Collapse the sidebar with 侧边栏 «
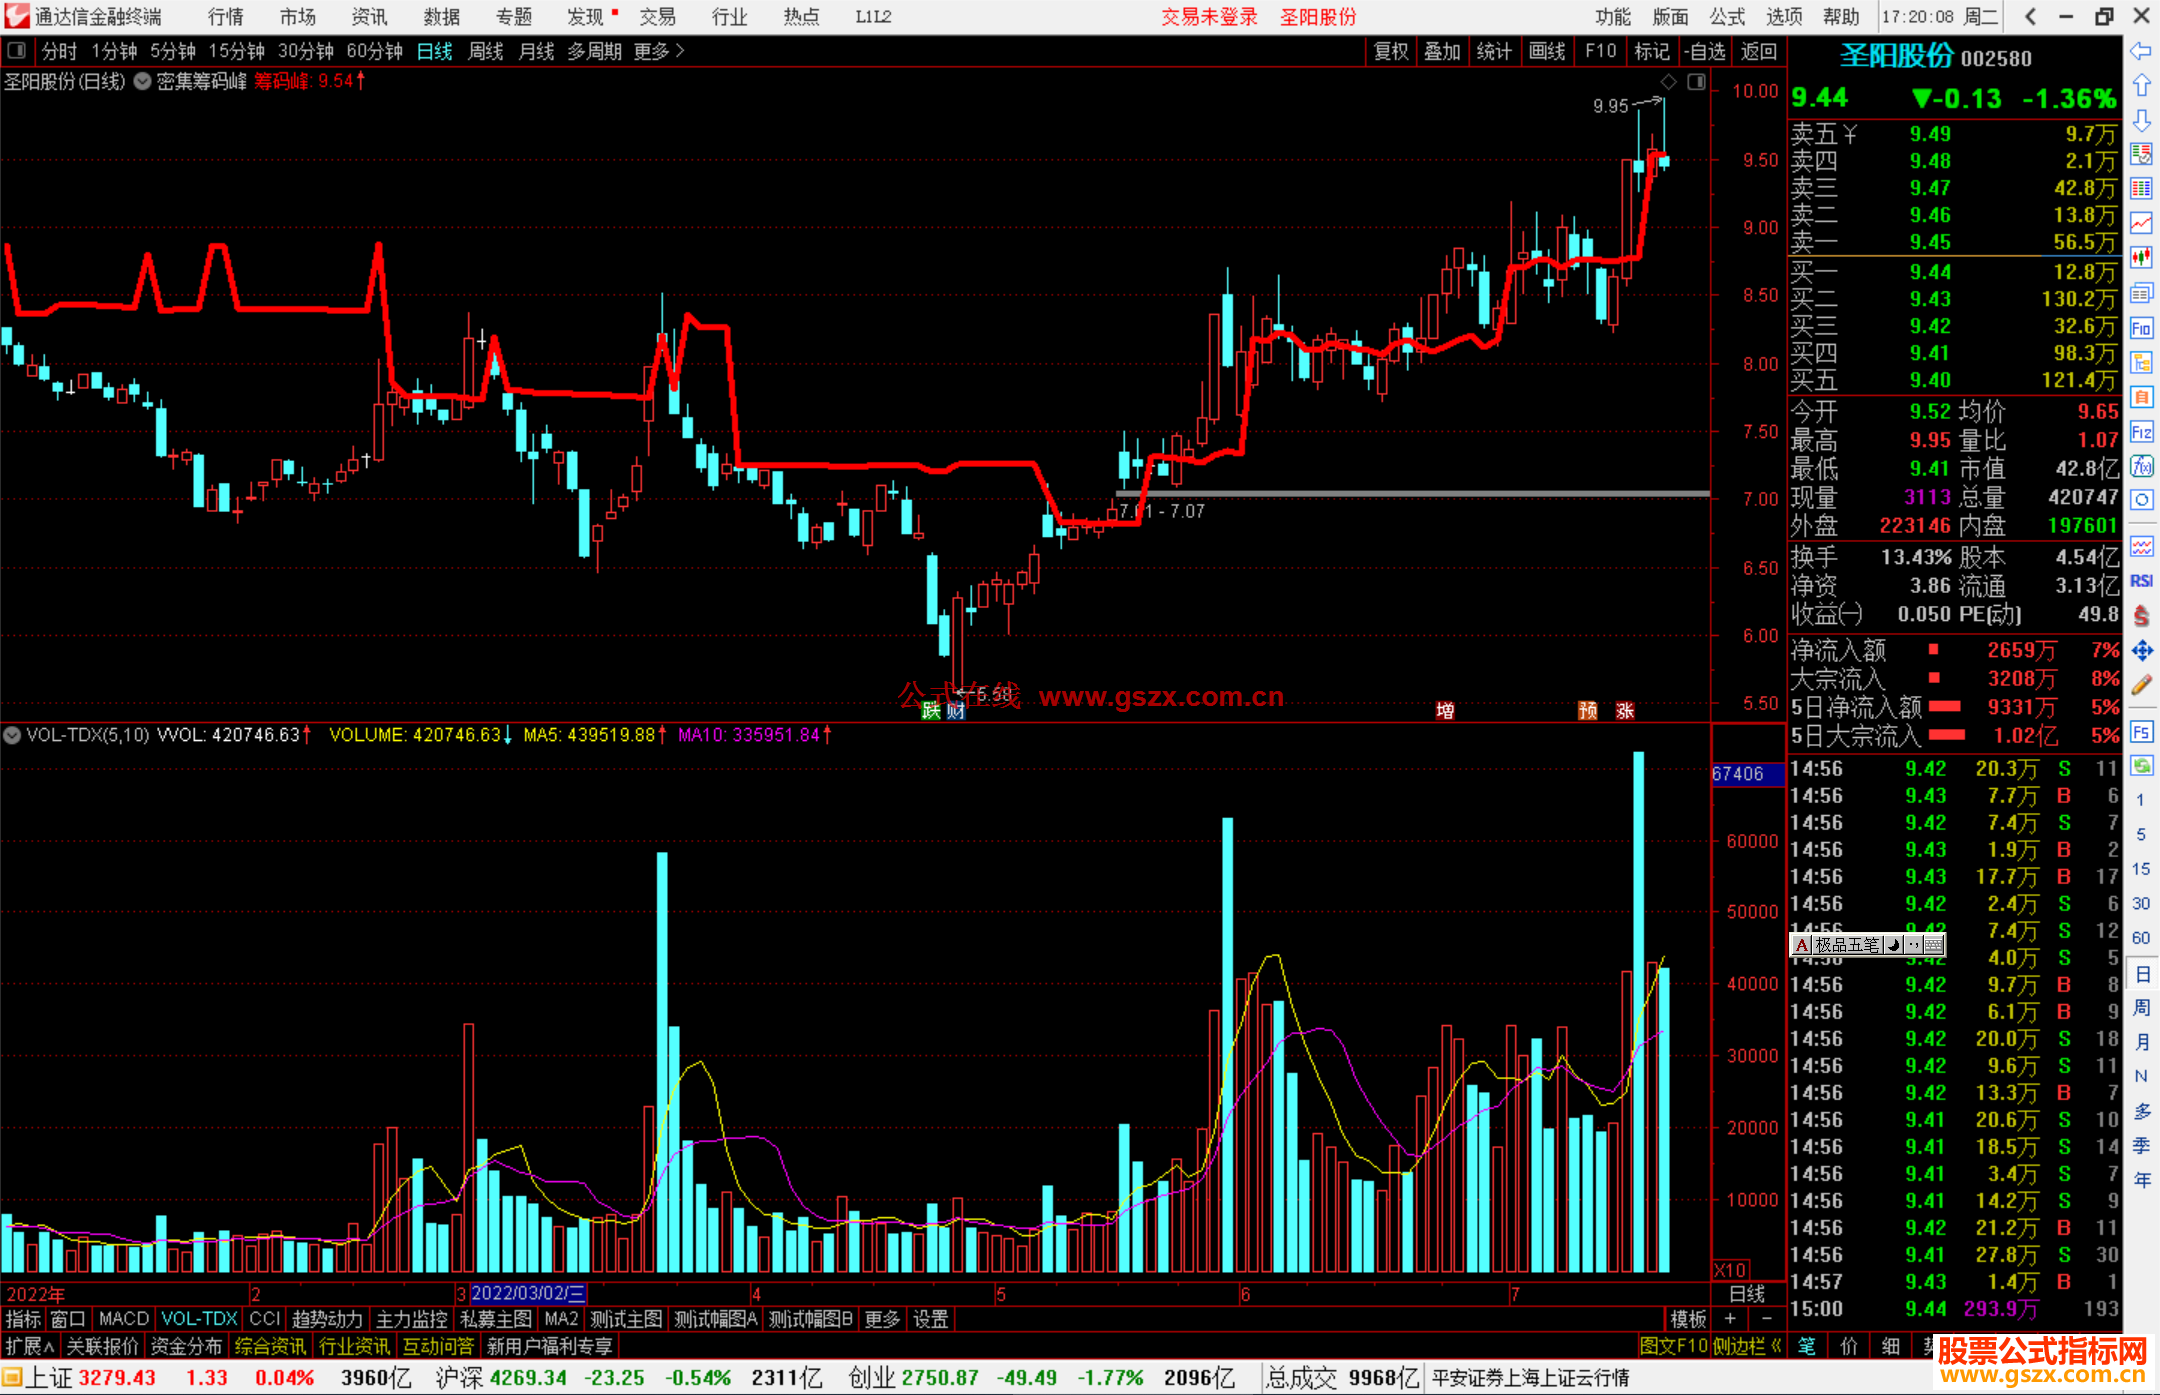This screenshot has width=2160, height=1395. click(x=1748, y=1346)
